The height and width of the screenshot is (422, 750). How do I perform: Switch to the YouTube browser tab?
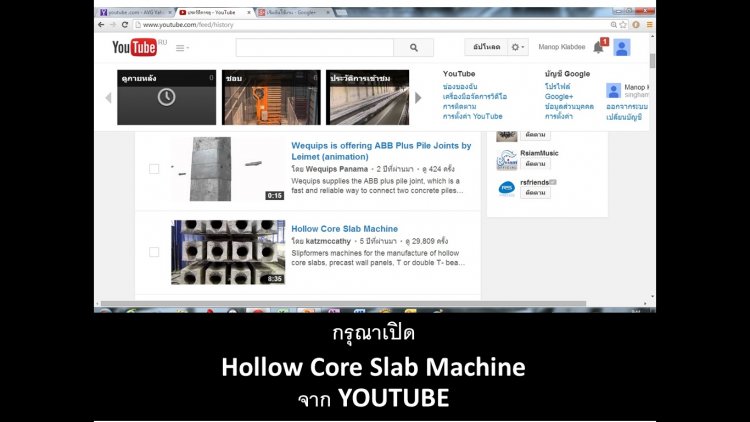tap(214, 12)
